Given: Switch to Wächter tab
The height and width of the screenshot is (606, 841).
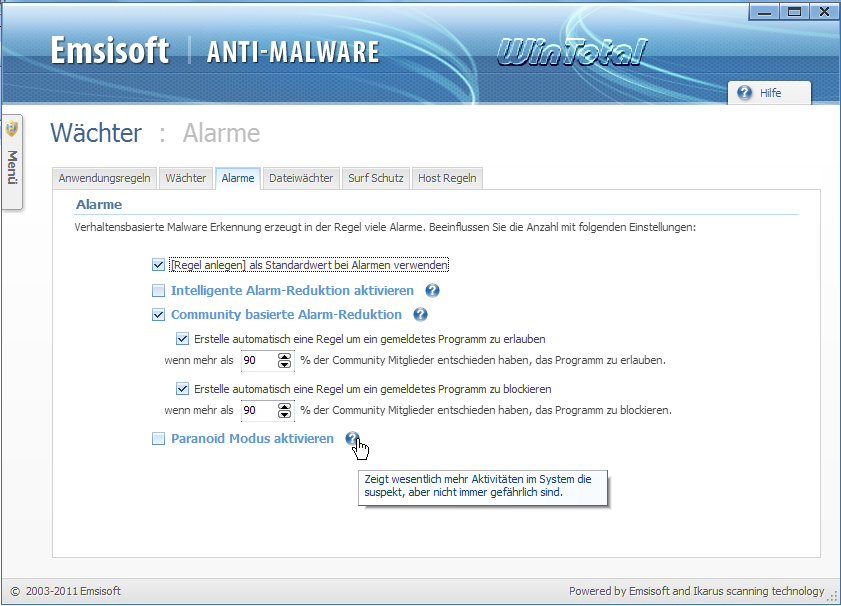Looking at the screenshot, I should point(186,179).
